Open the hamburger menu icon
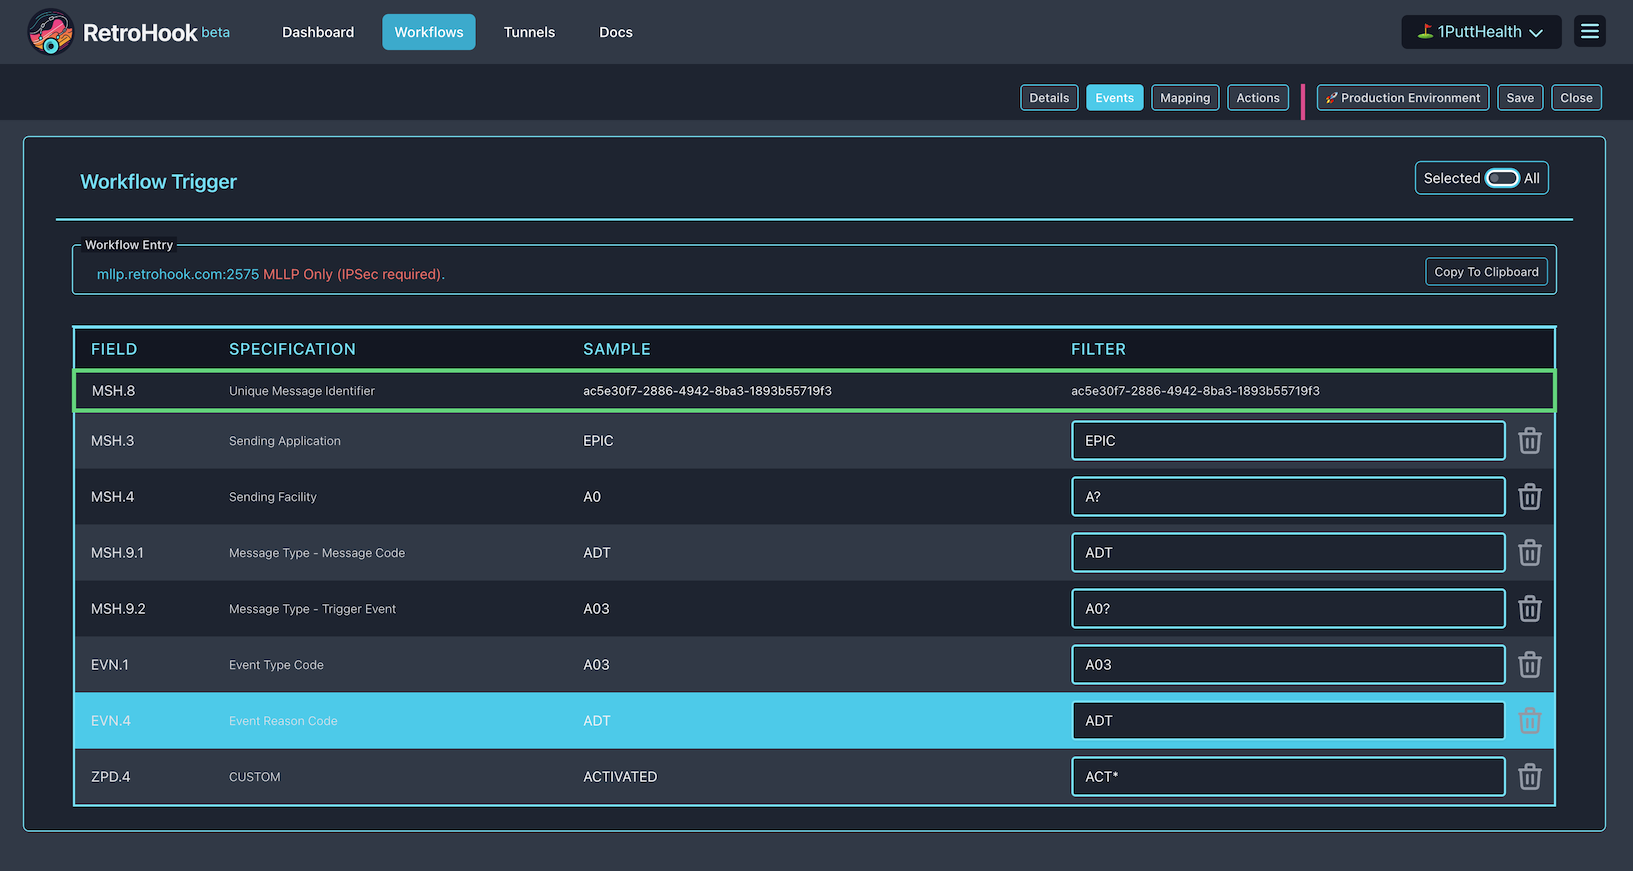This screenshot has height=871, width=1633. pyautogui.click(x=1589, y=32)
